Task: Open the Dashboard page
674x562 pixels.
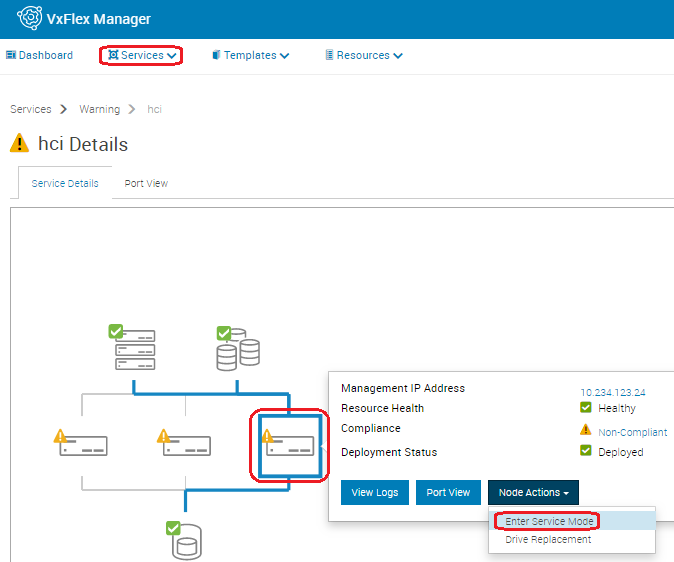Action: (x=40, y=55)
